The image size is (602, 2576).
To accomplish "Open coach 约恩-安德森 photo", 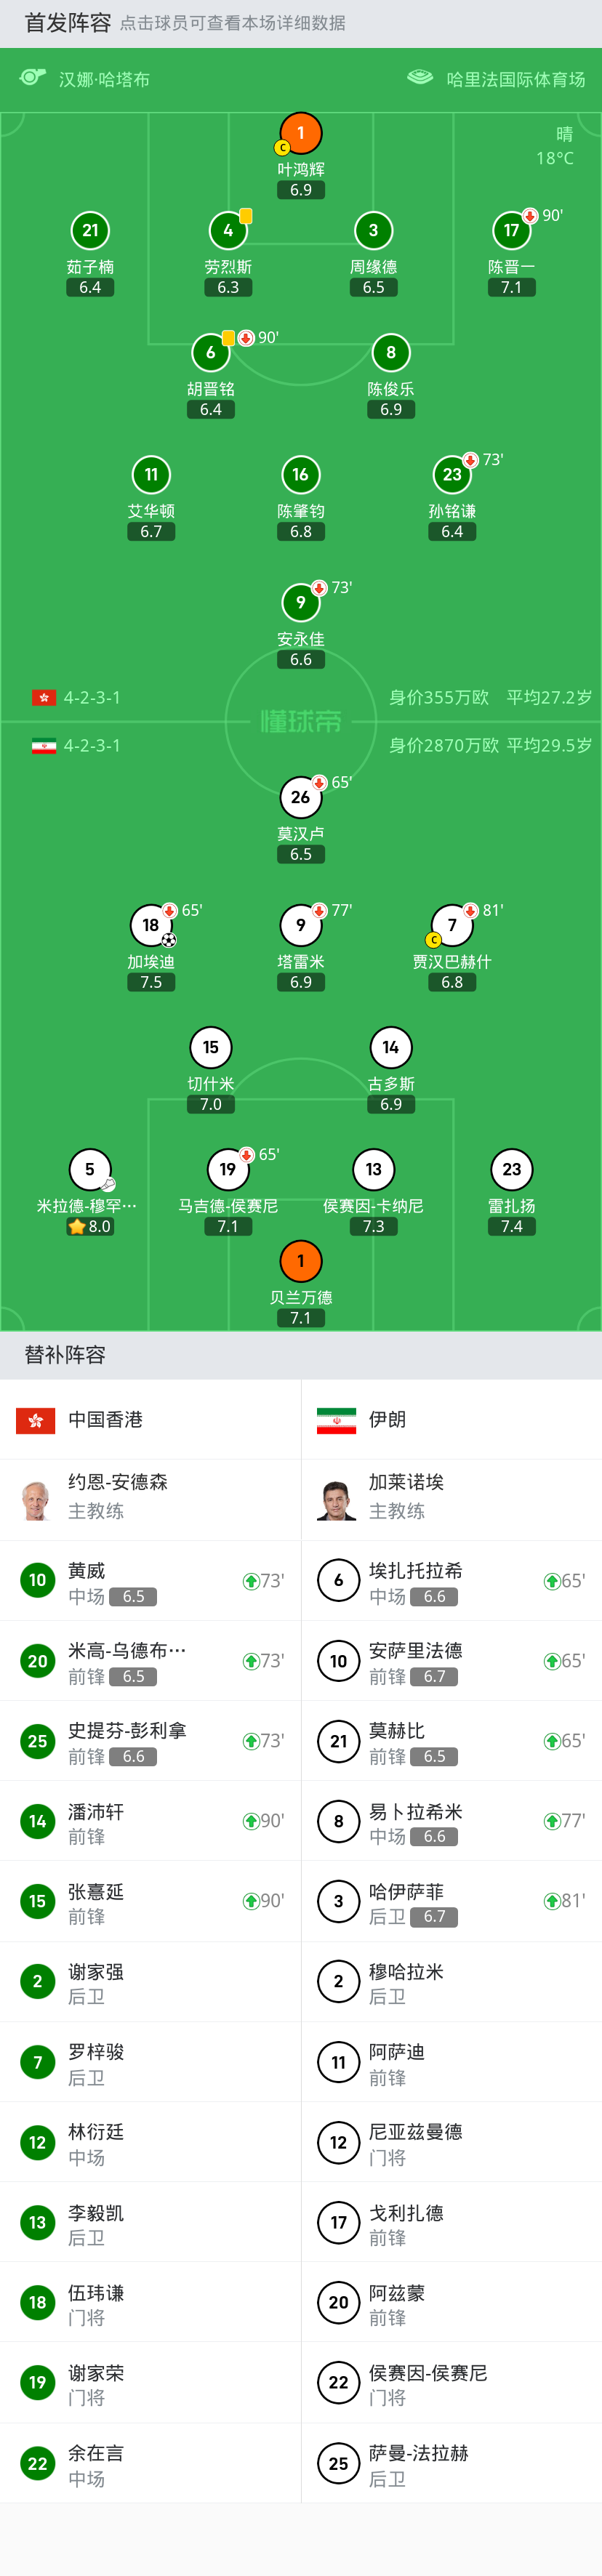I will [x=37, y=1499].
